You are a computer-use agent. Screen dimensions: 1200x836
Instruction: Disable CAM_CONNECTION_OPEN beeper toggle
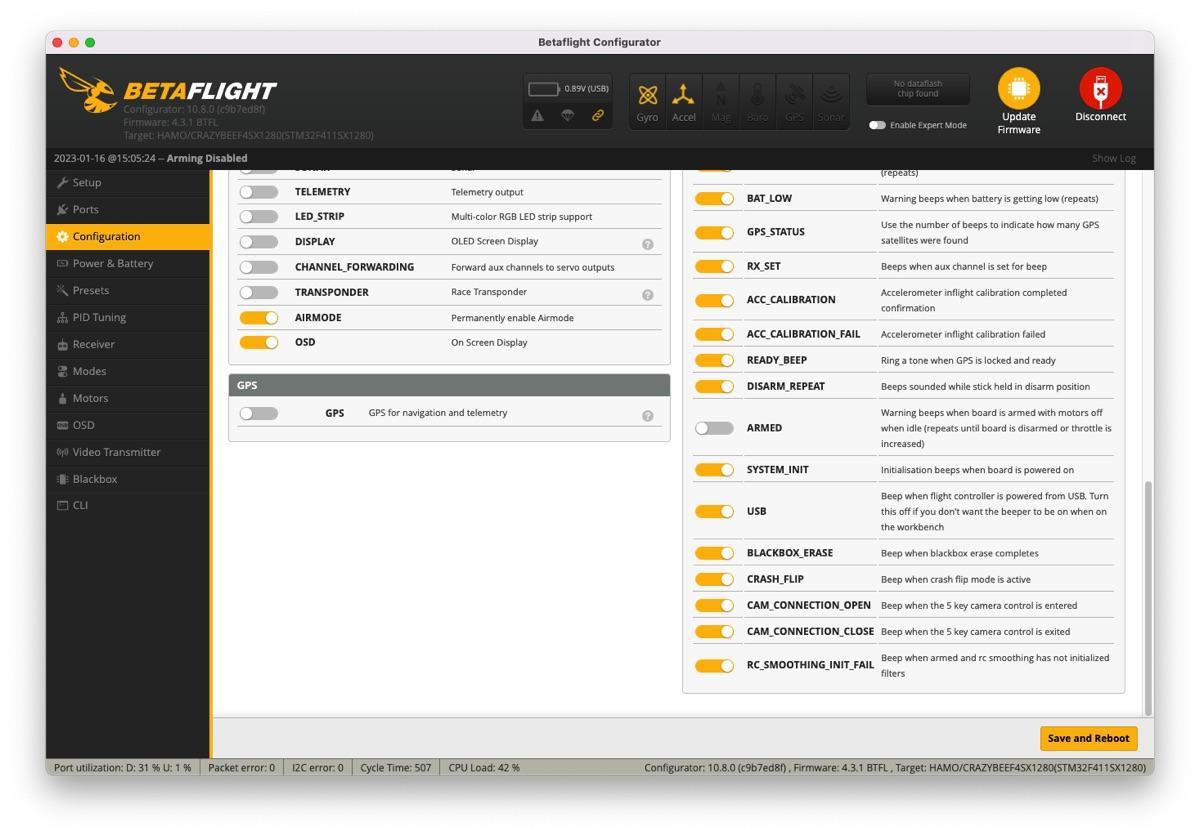pos(714,605)
